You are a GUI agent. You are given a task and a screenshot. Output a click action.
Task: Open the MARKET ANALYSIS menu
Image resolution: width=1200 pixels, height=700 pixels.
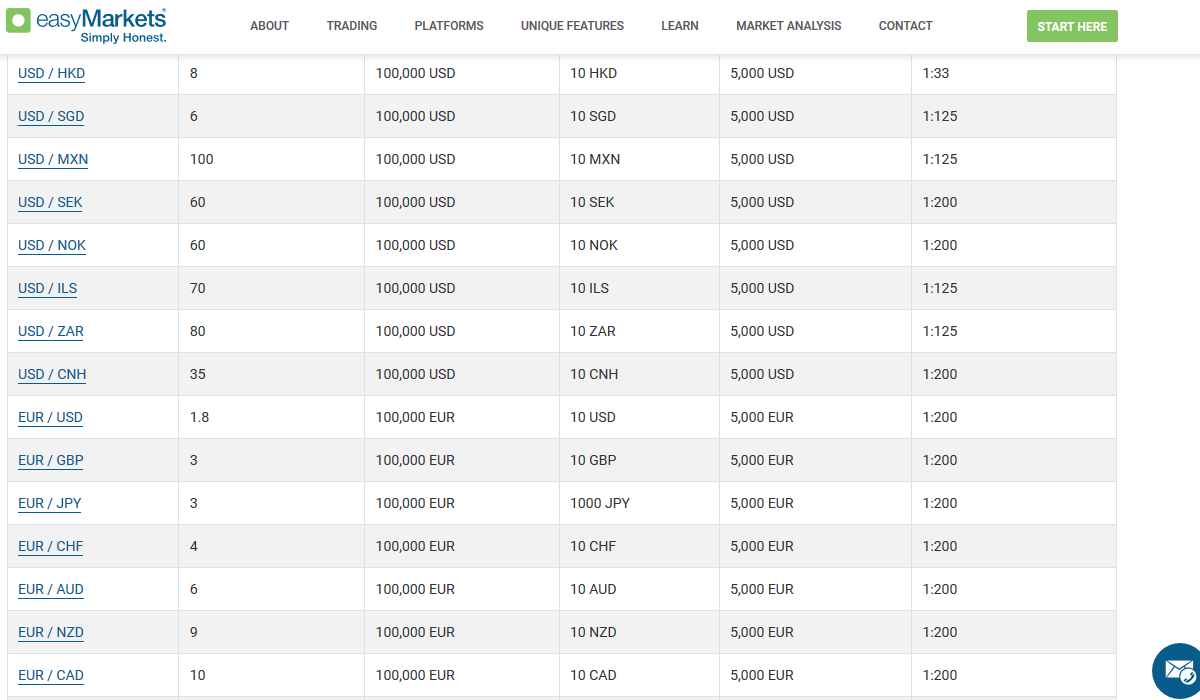pos(789,26)
